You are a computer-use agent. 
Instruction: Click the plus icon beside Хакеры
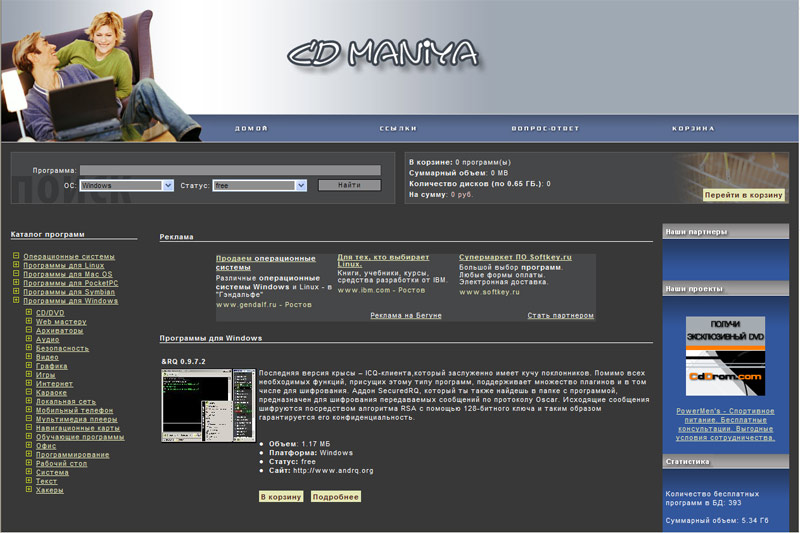point(29,489)
